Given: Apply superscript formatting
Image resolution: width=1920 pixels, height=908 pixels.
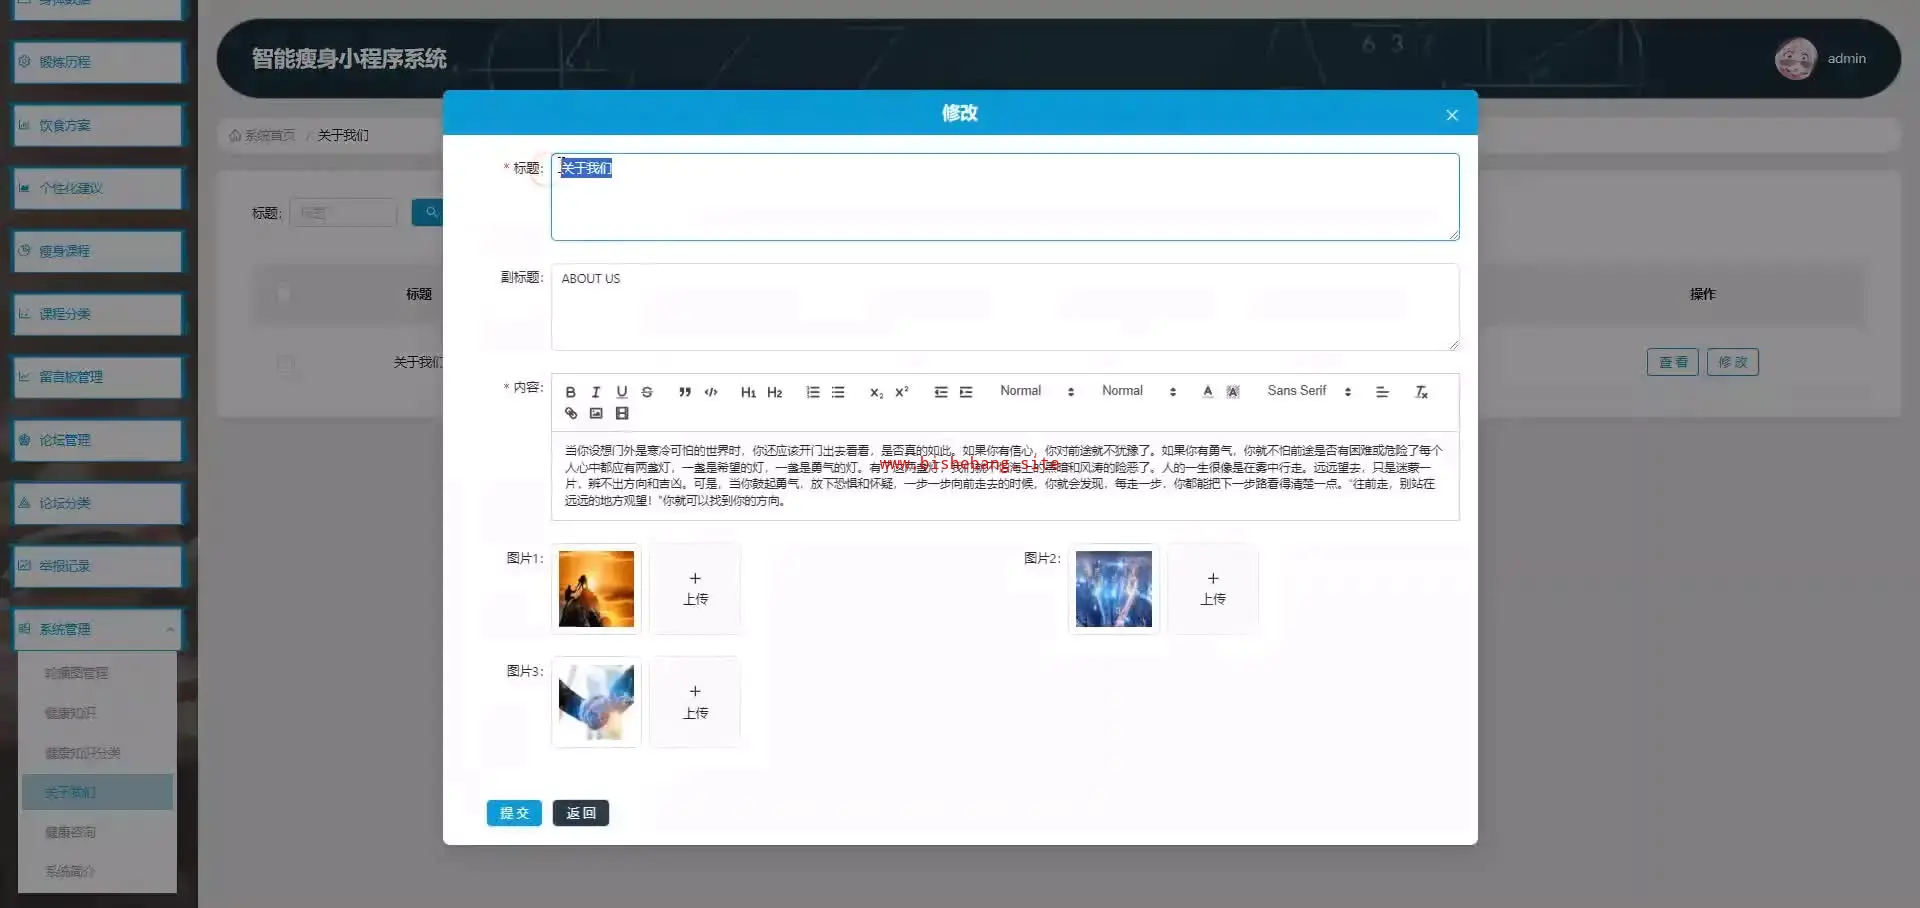Looking at the screenshot, I should pos(902,392).
